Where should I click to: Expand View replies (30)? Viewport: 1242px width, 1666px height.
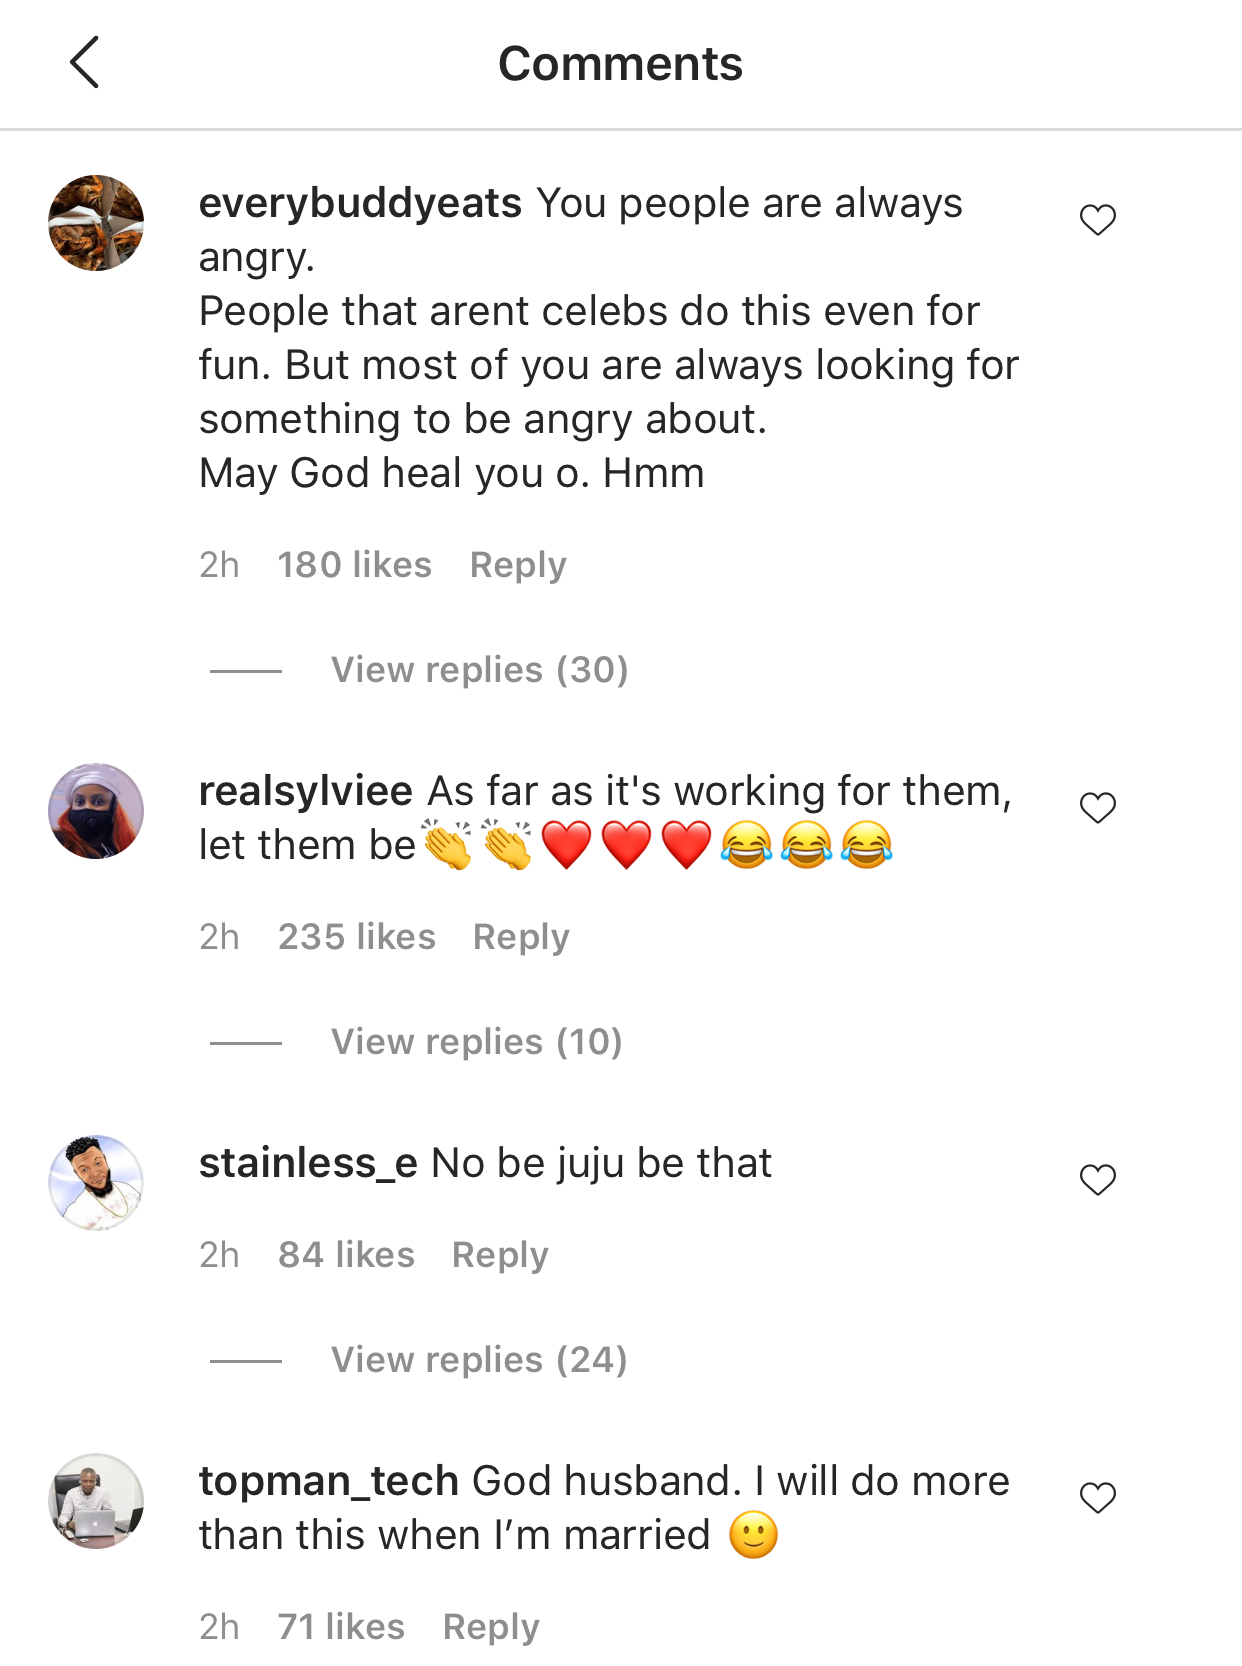(479, 670)
